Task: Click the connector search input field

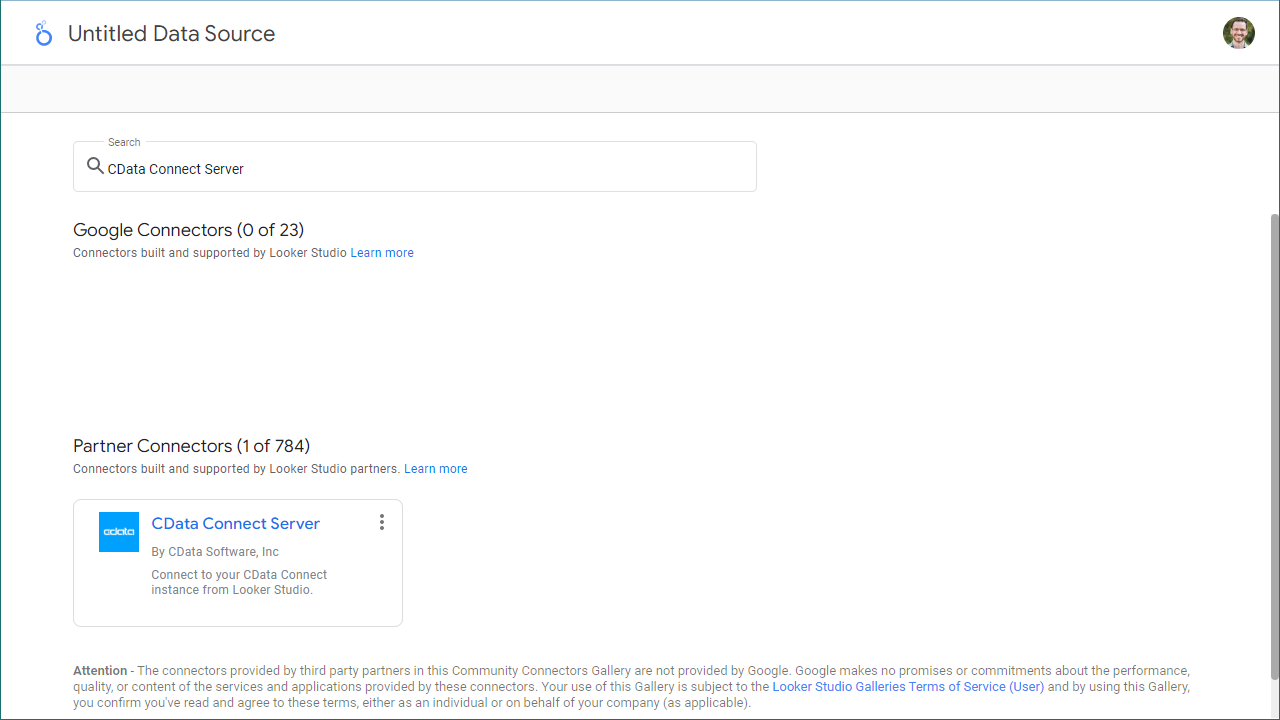Action: (x=415, y=167)
